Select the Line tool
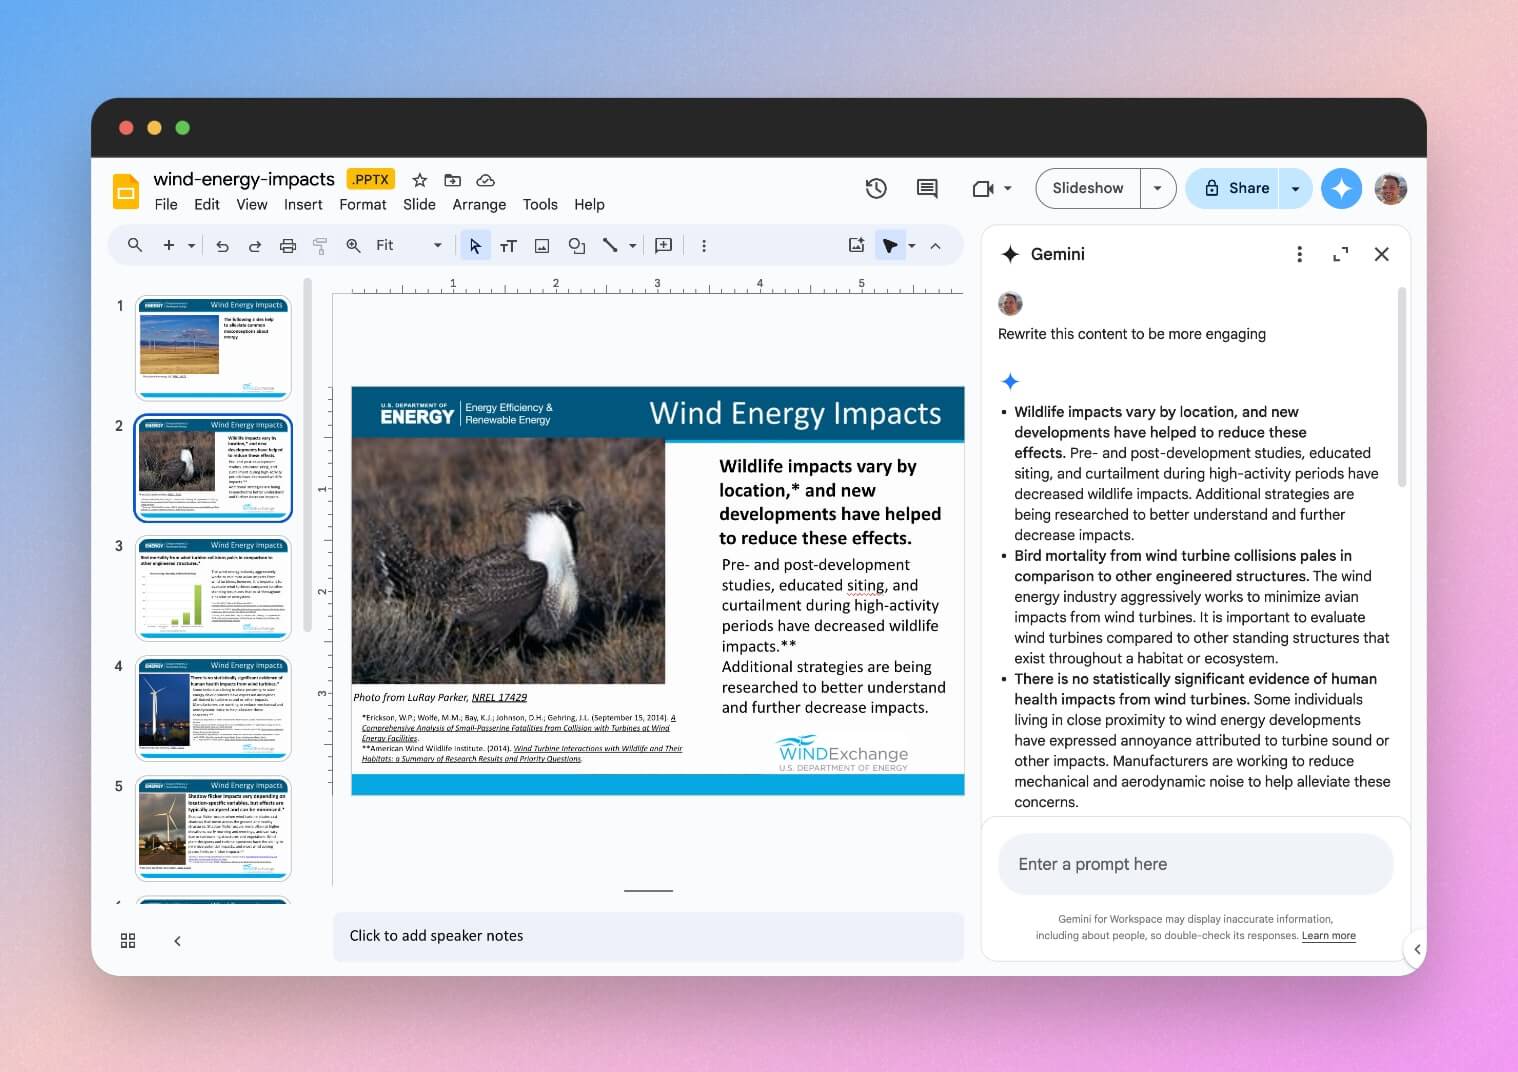Viewport: 1518px width, 1072px height. pyautogui.click(x=611, y=245)
